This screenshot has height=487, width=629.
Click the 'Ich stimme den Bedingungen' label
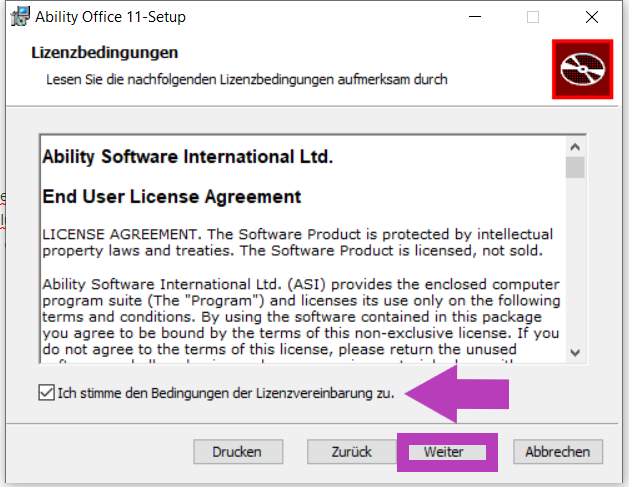coord(226,393)
